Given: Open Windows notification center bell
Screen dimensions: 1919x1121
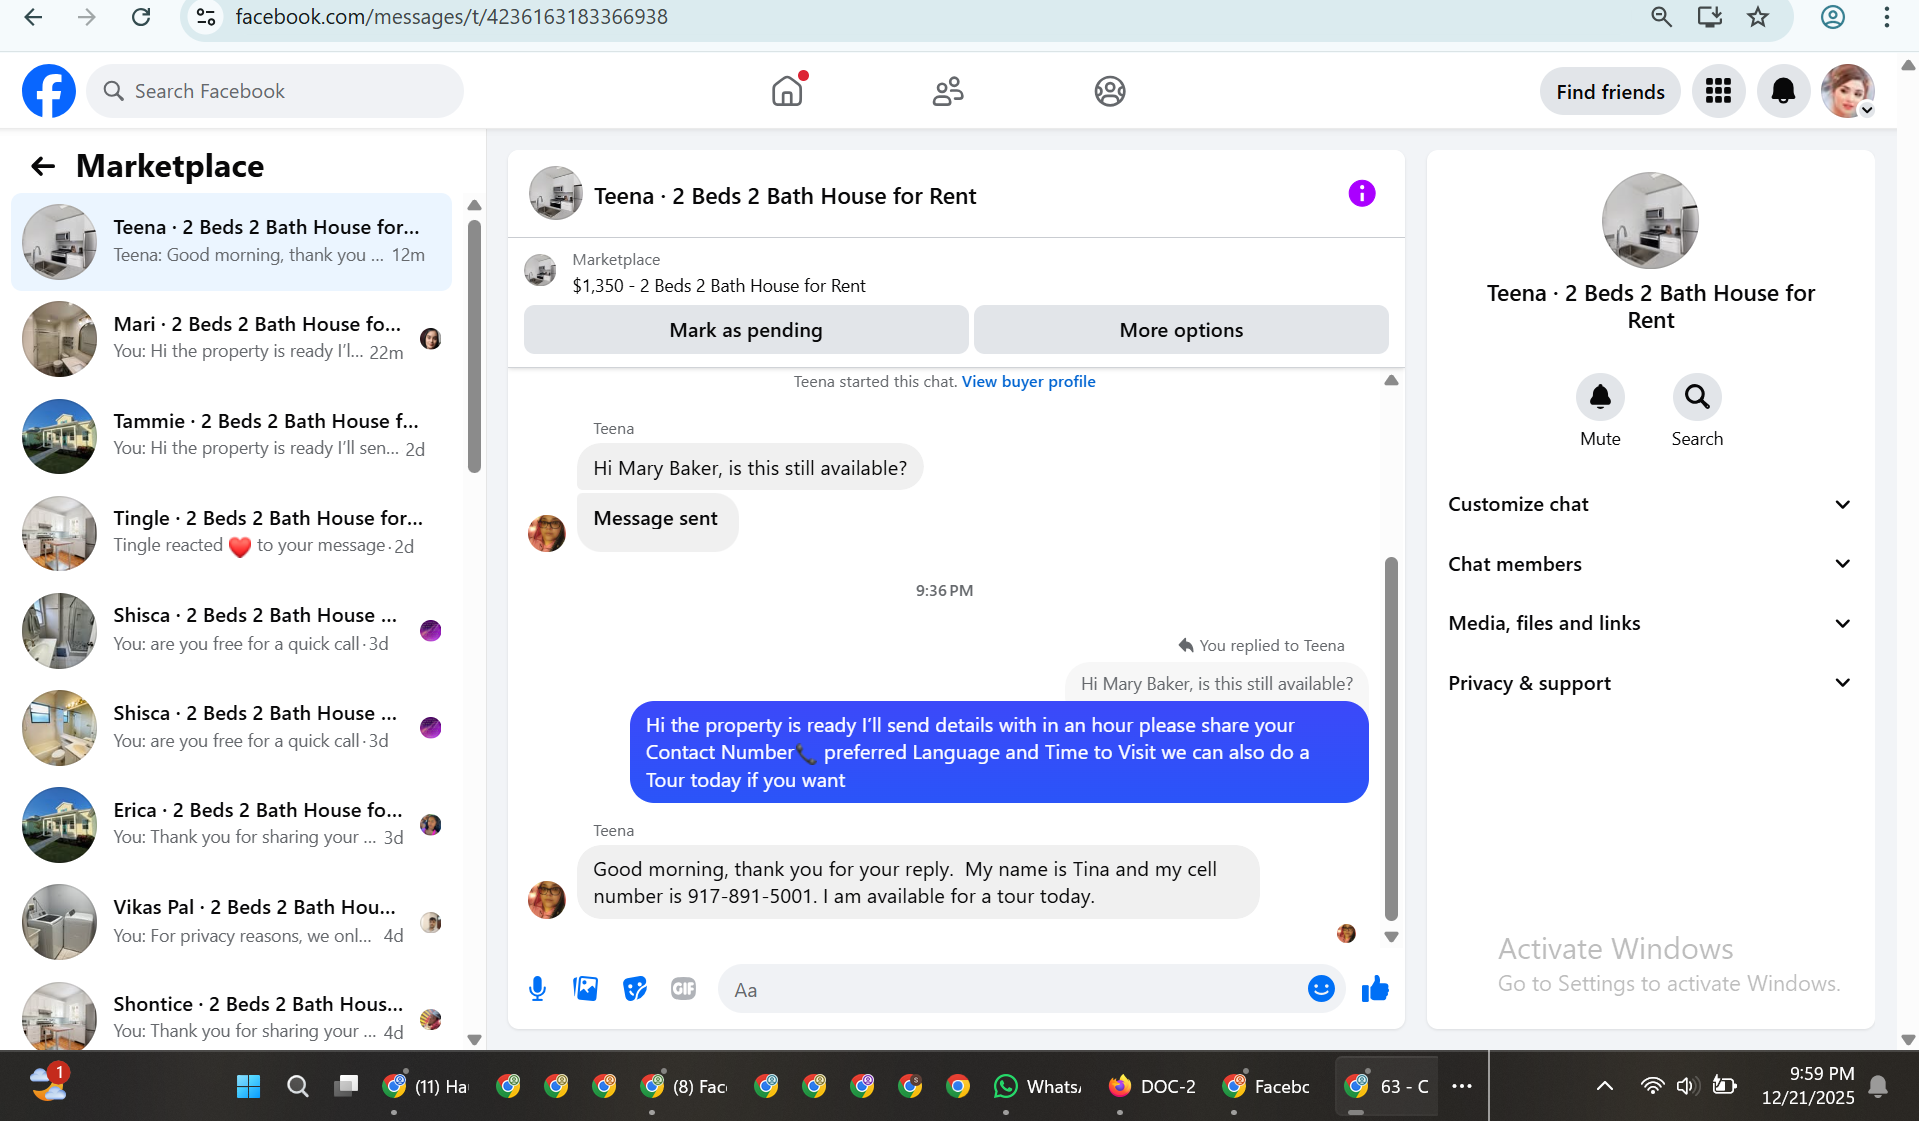Looking at the screenshot, I should [x=1878, y=1086].
